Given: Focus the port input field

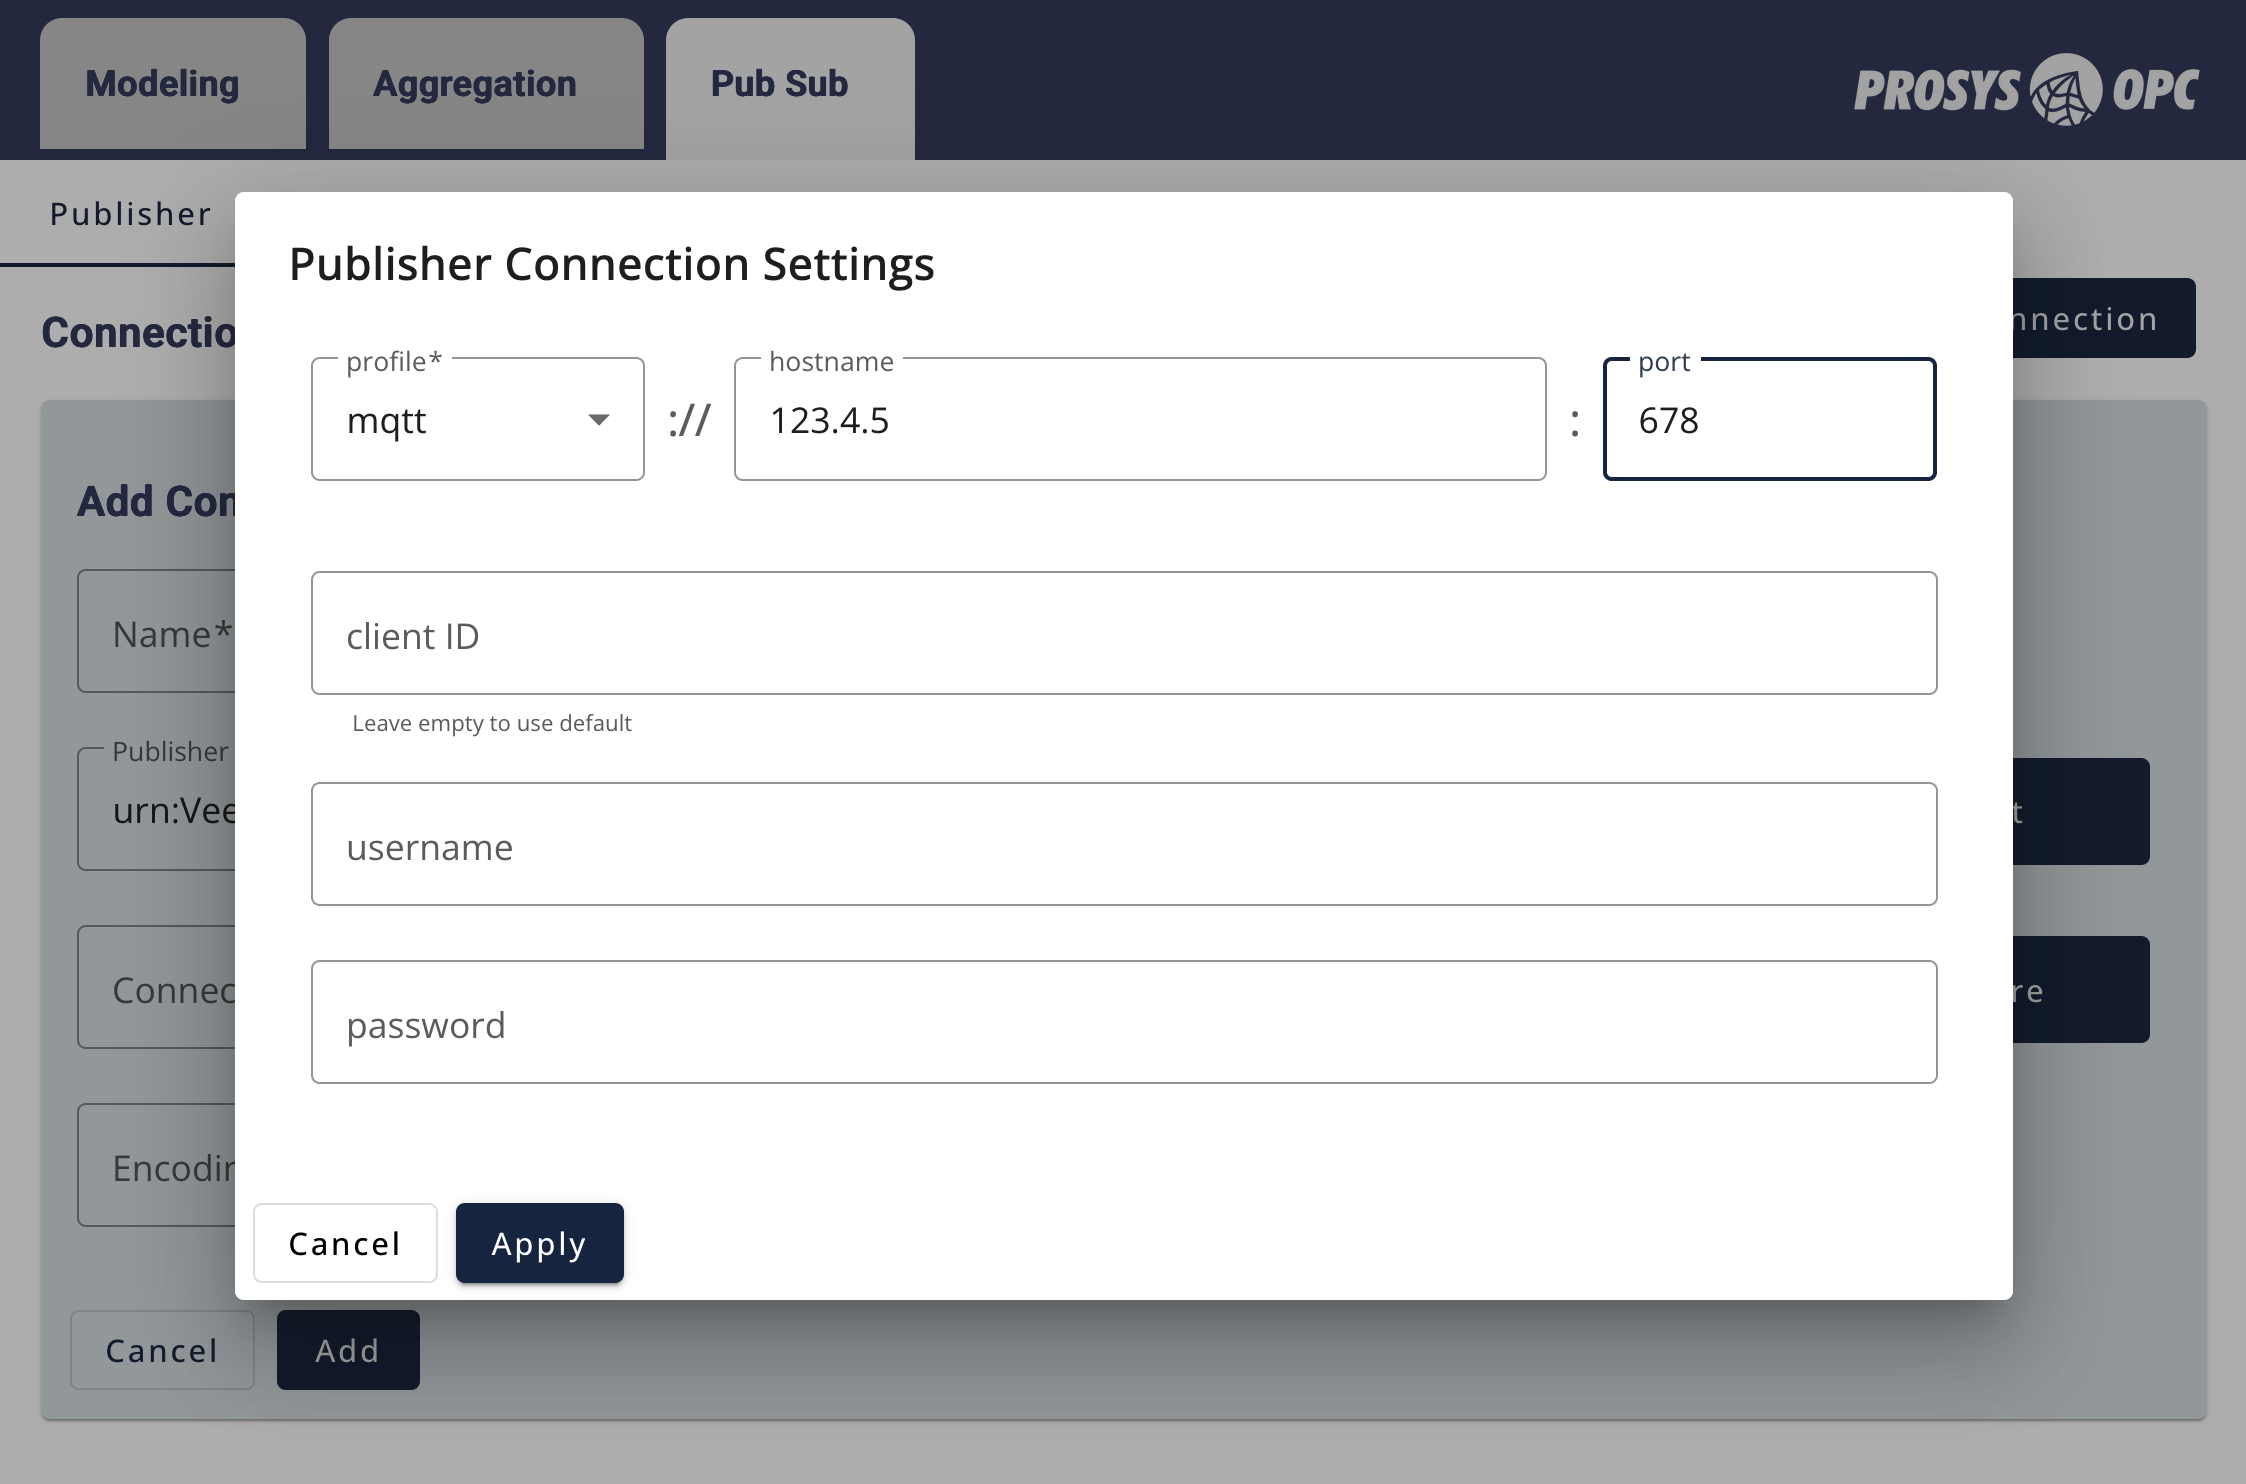Looking at the screenshot, I should coord(1768,420).
